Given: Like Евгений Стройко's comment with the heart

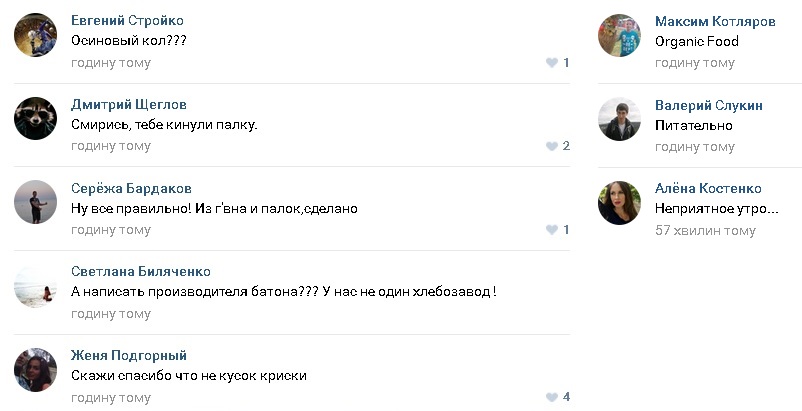Looking at the screenshot, I should (551, 63).
